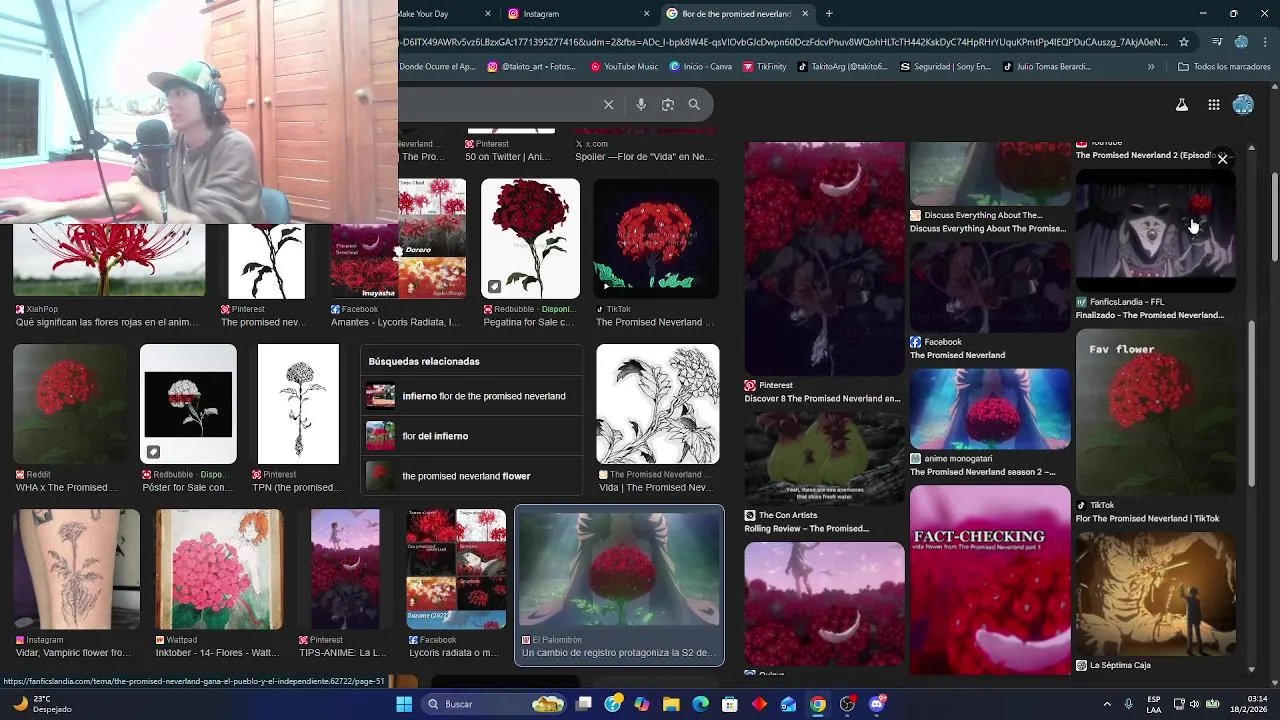Open the YouTube Music bookmark

coord(624,67)
